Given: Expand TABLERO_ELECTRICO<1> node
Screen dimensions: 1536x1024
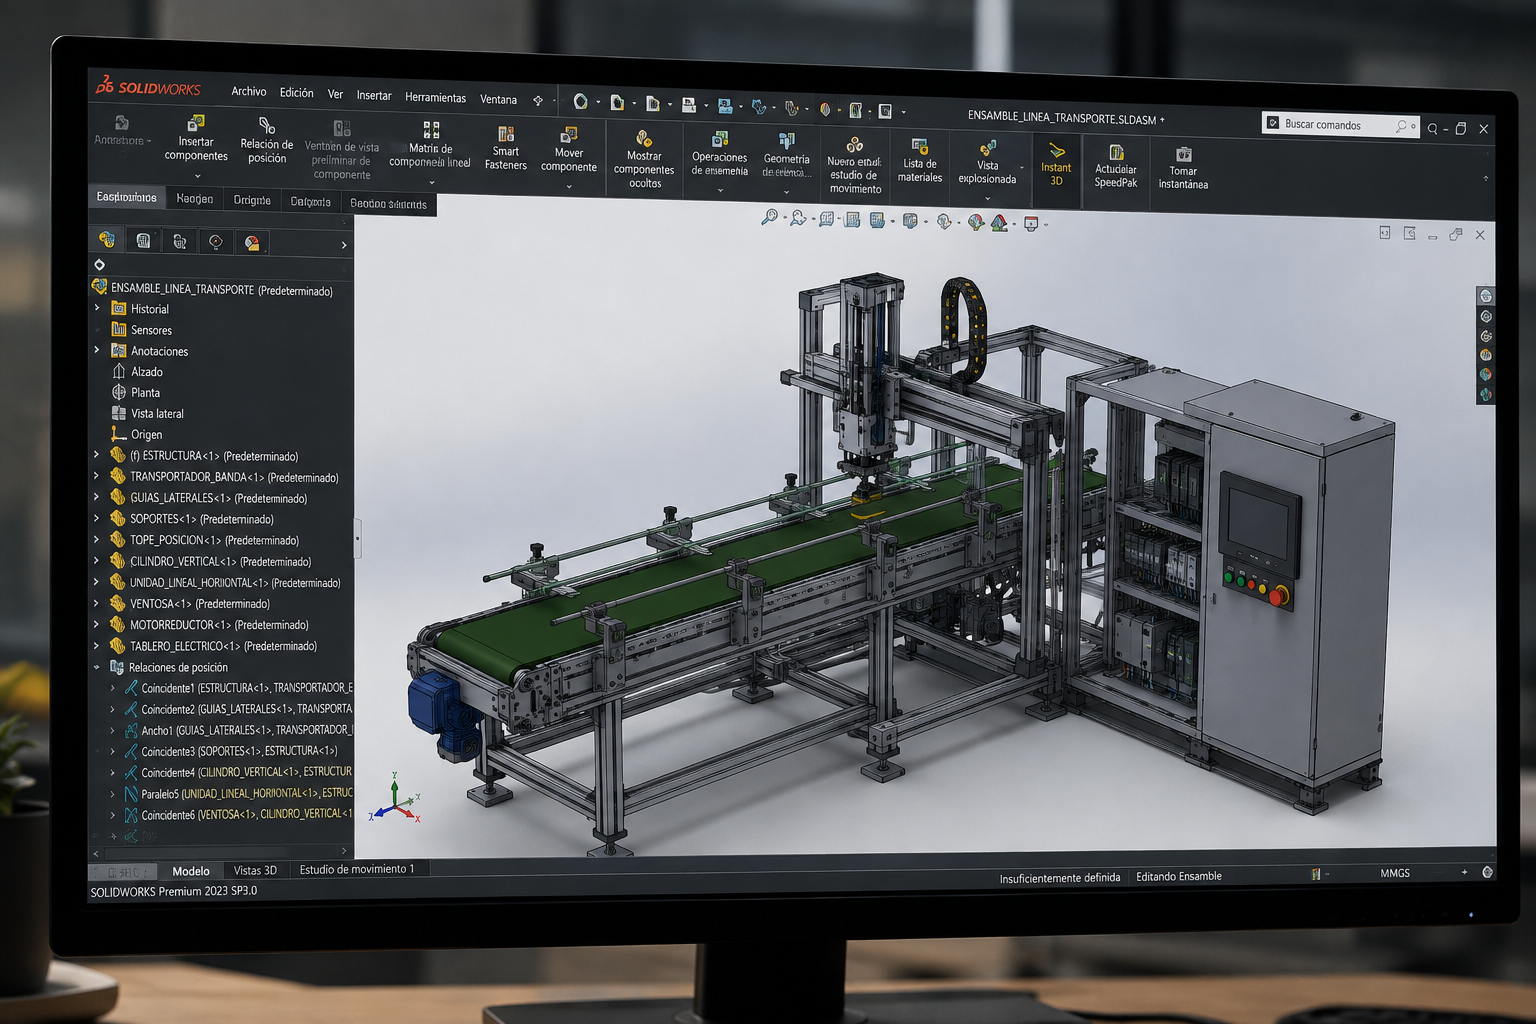Looking at the screenshot, I should coord(97,645).
